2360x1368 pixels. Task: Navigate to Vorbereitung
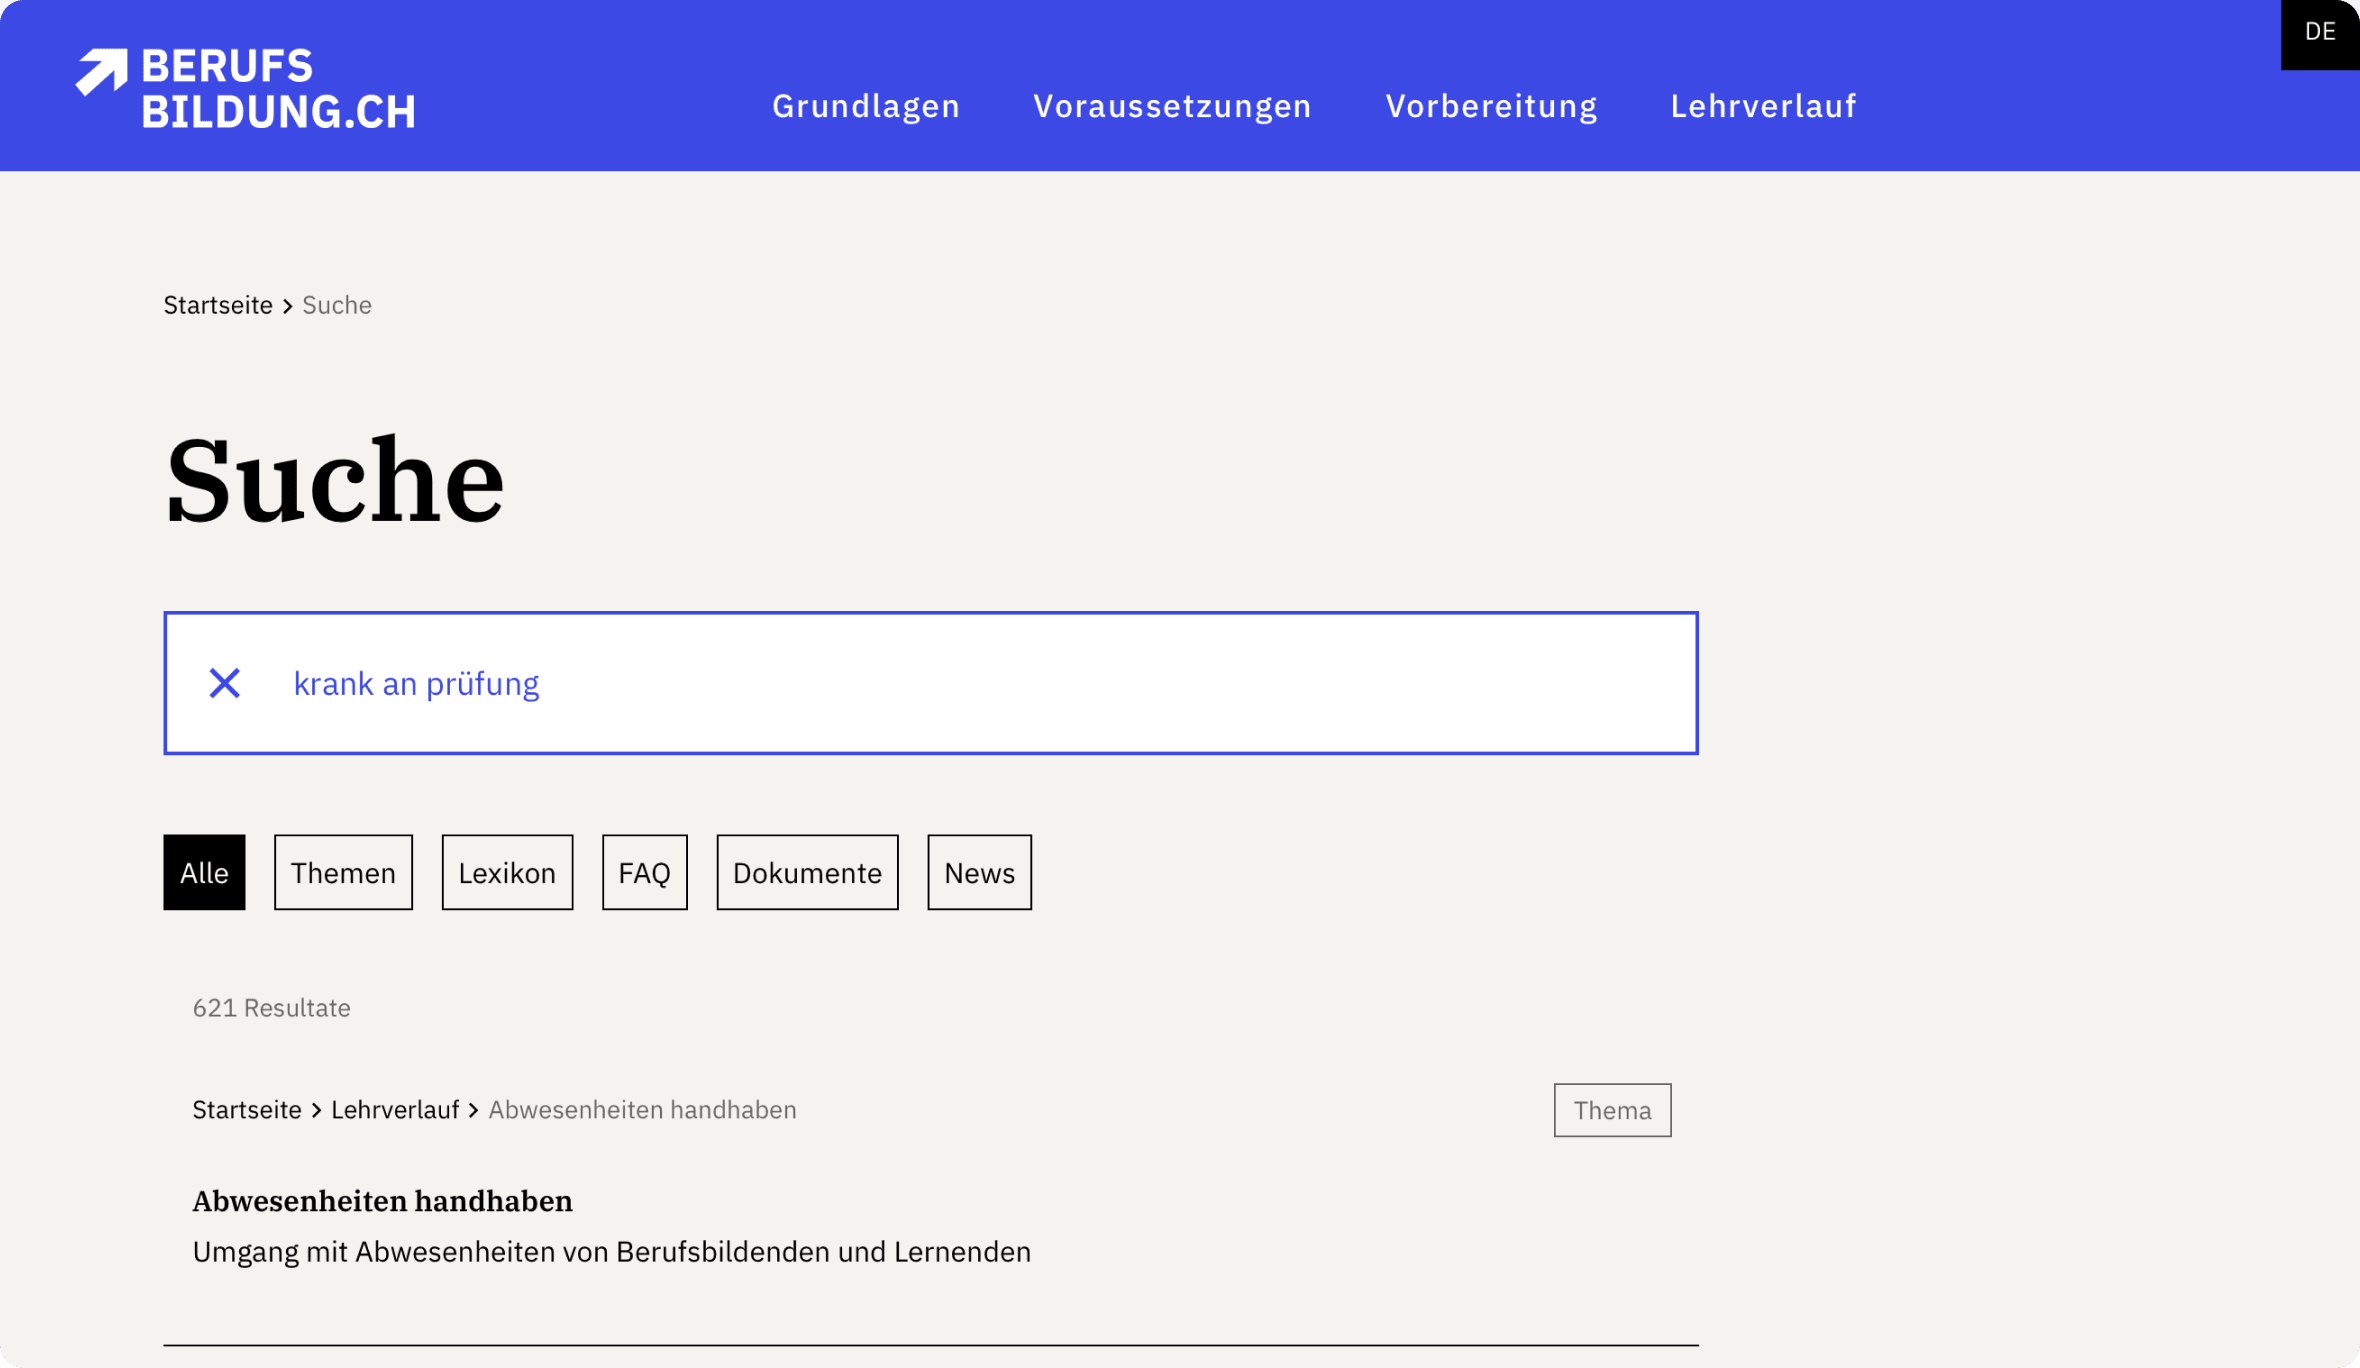(x=1491, y=106)
